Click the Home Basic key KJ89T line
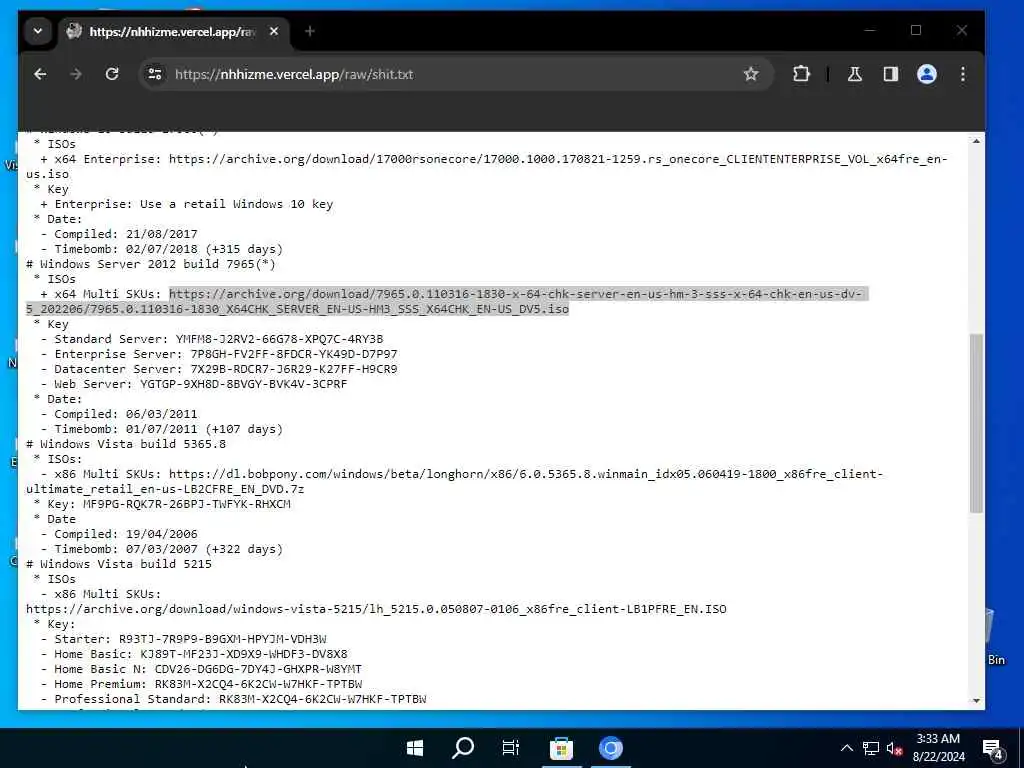 coord(194,654)
